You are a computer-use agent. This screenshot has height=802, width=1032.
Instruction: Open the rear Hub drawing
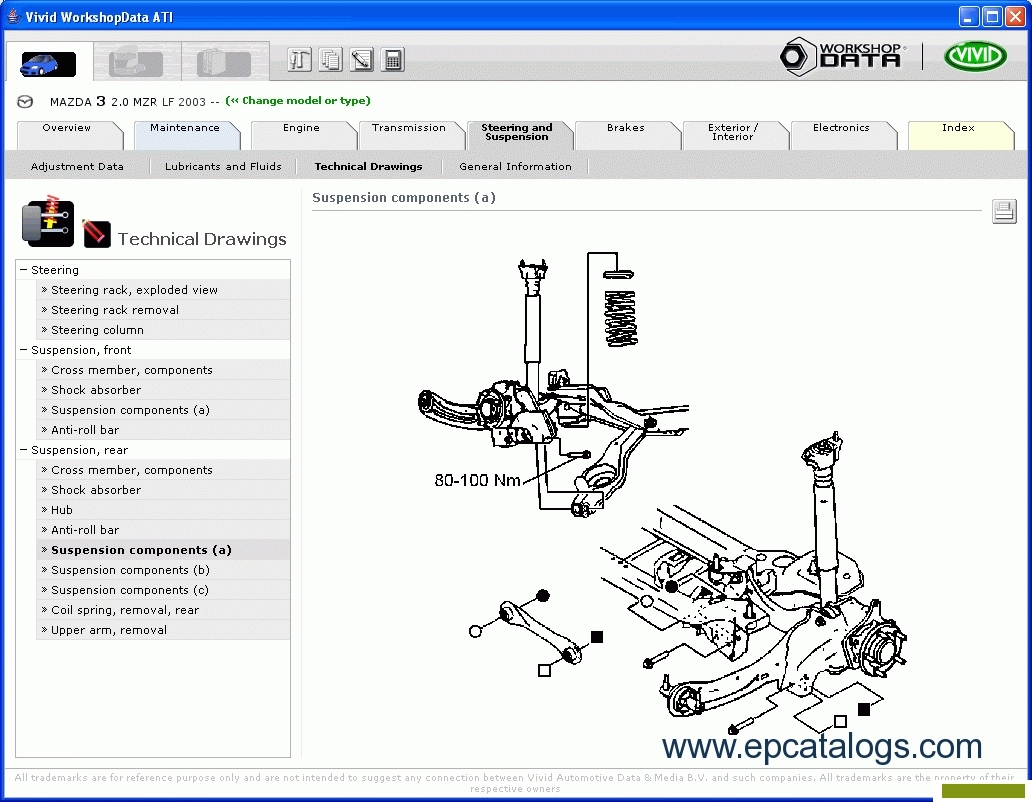(x=163, y=510)
